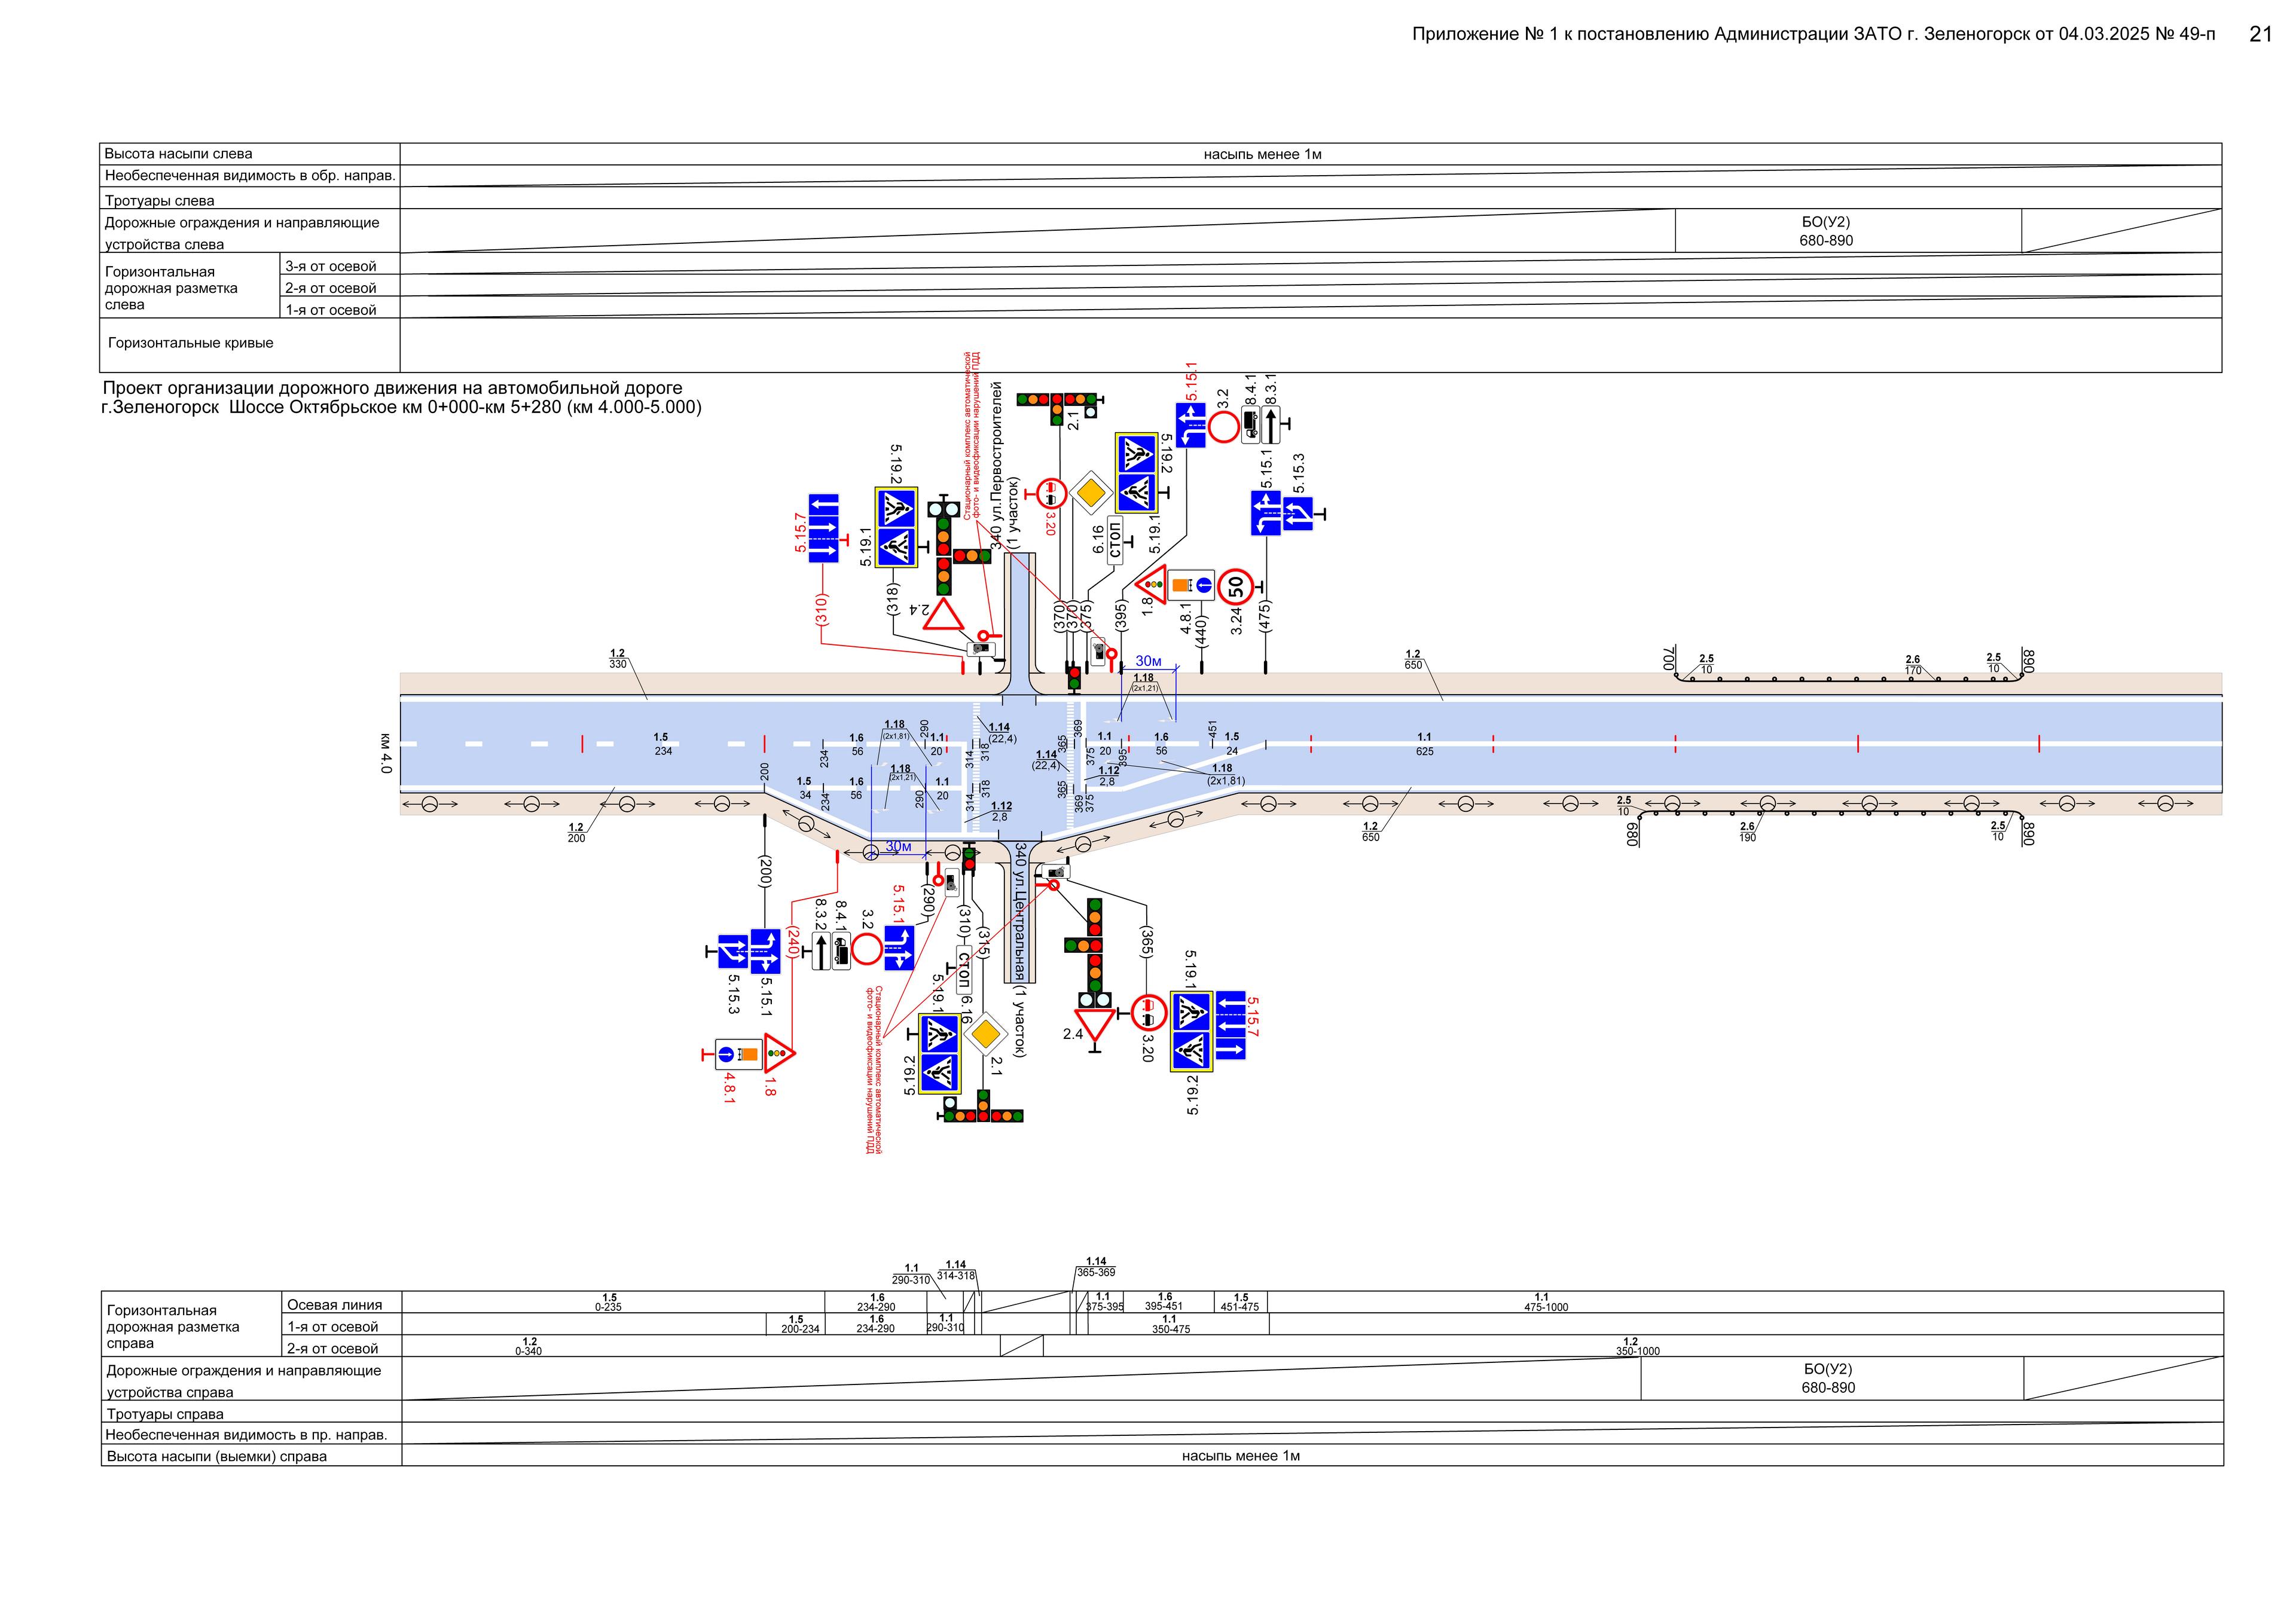2296x1623 pixels.
Task: Click the yield triangle sign 2.4 above the road
Action: point(942,615)
